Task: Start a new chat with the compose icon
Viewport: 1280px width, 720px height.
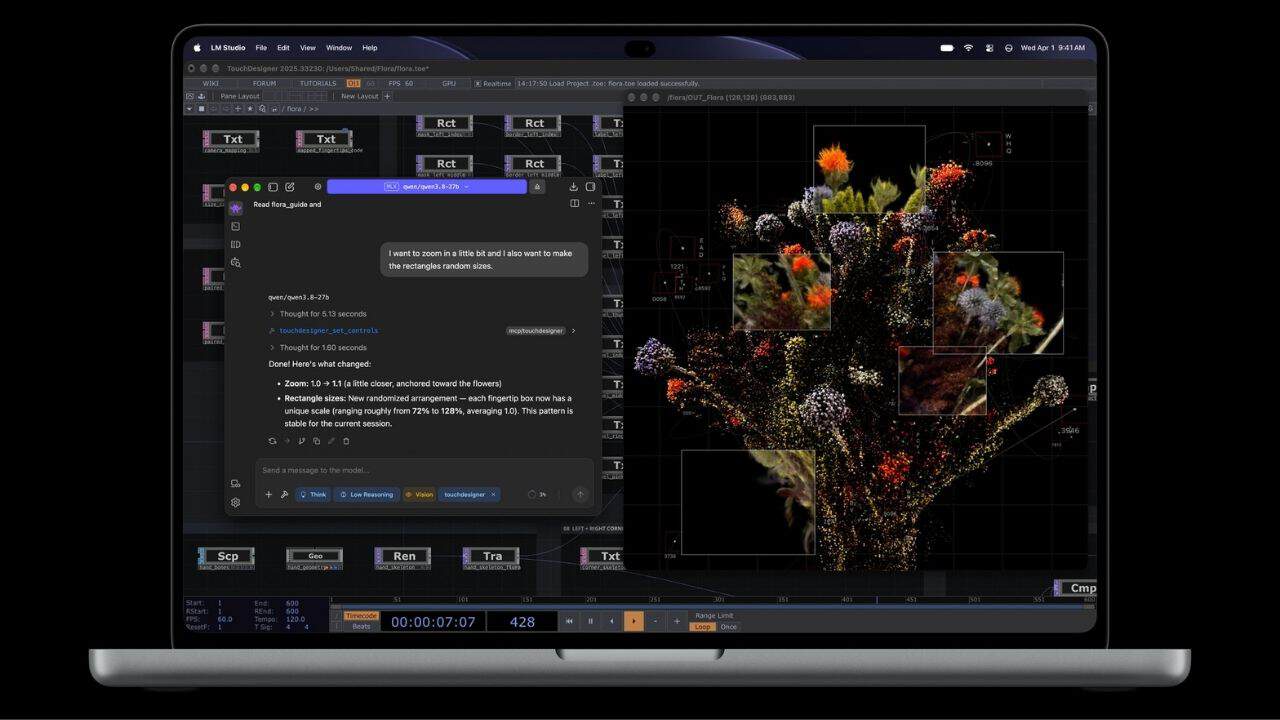Action: [x=290, y=187]
